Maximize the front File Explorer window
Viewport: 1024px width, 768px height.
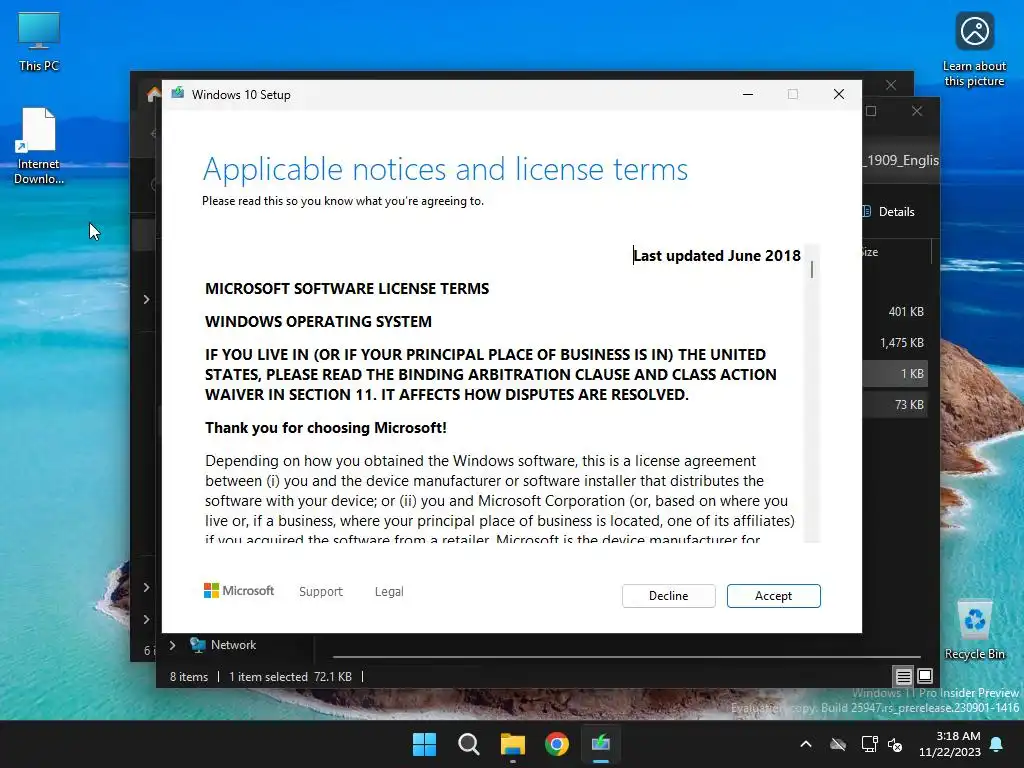871,111
